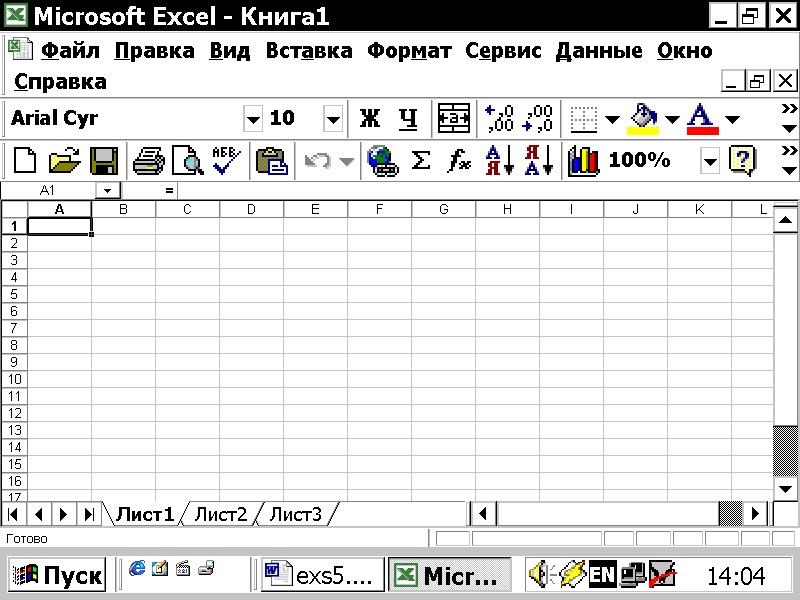
Task: Select the Лист1 sheet tab
Action: 145,514
